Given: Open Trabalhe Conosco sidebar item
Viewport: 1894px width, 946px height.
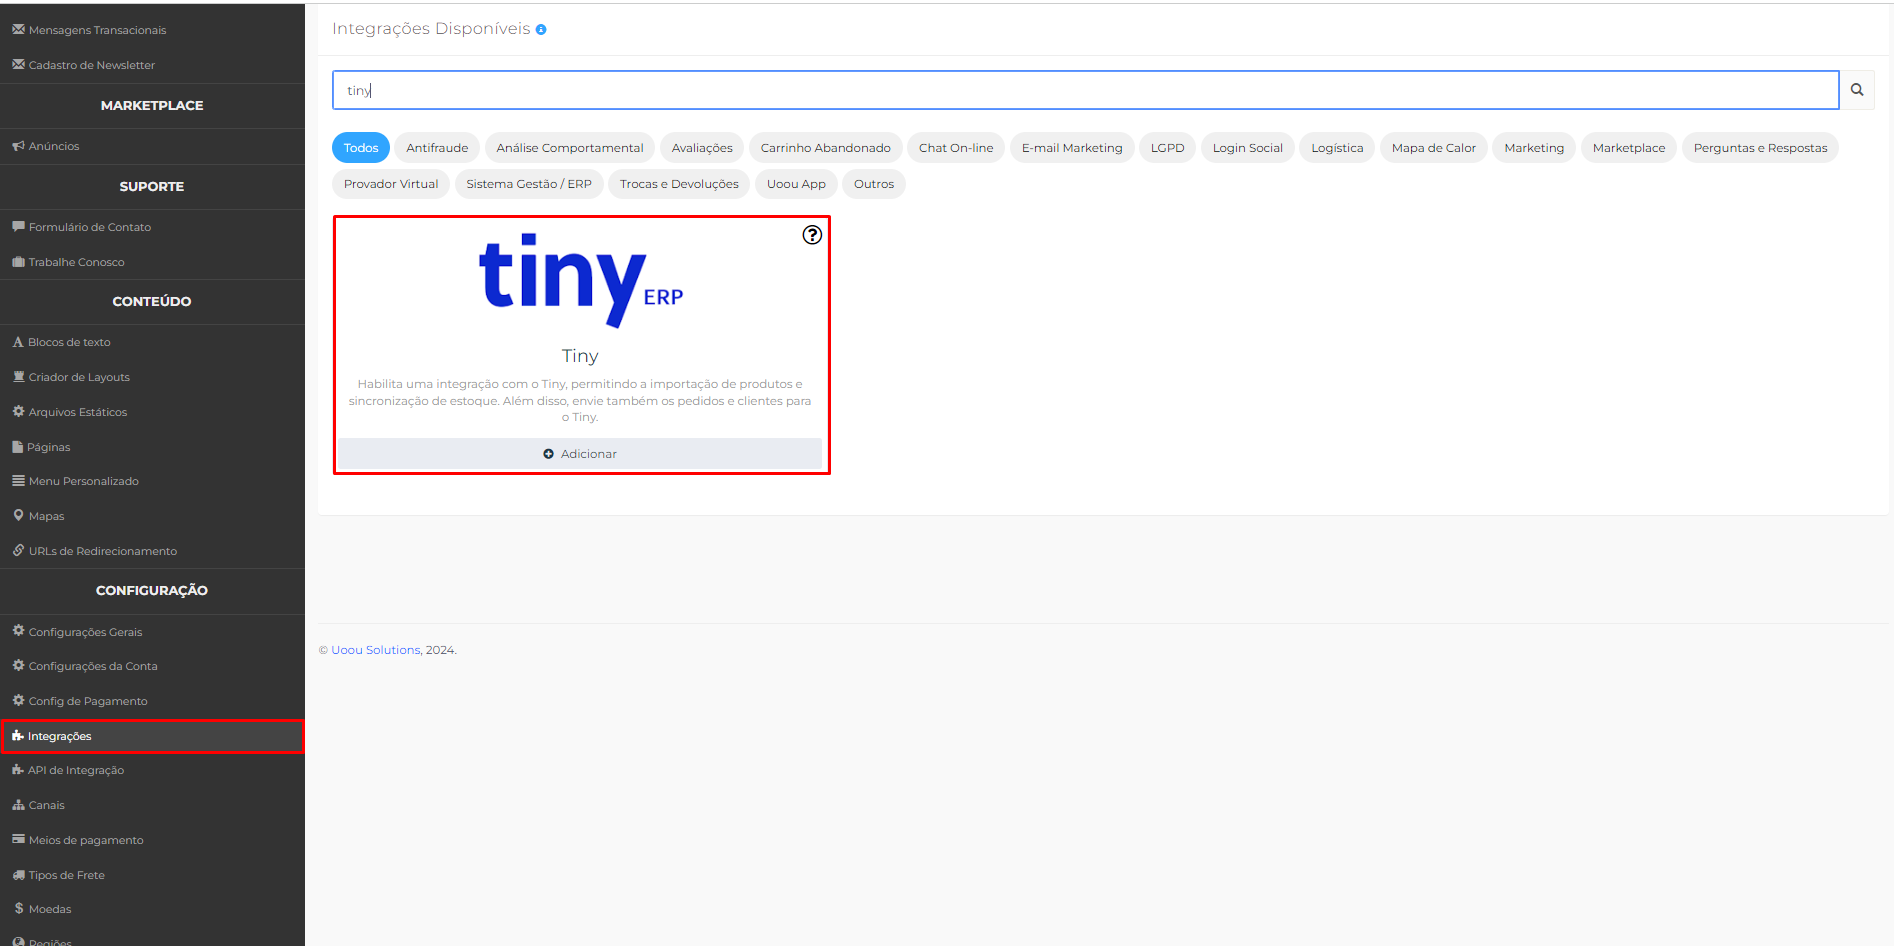Looking at the screenshot, I should click(x=152, y=262).
